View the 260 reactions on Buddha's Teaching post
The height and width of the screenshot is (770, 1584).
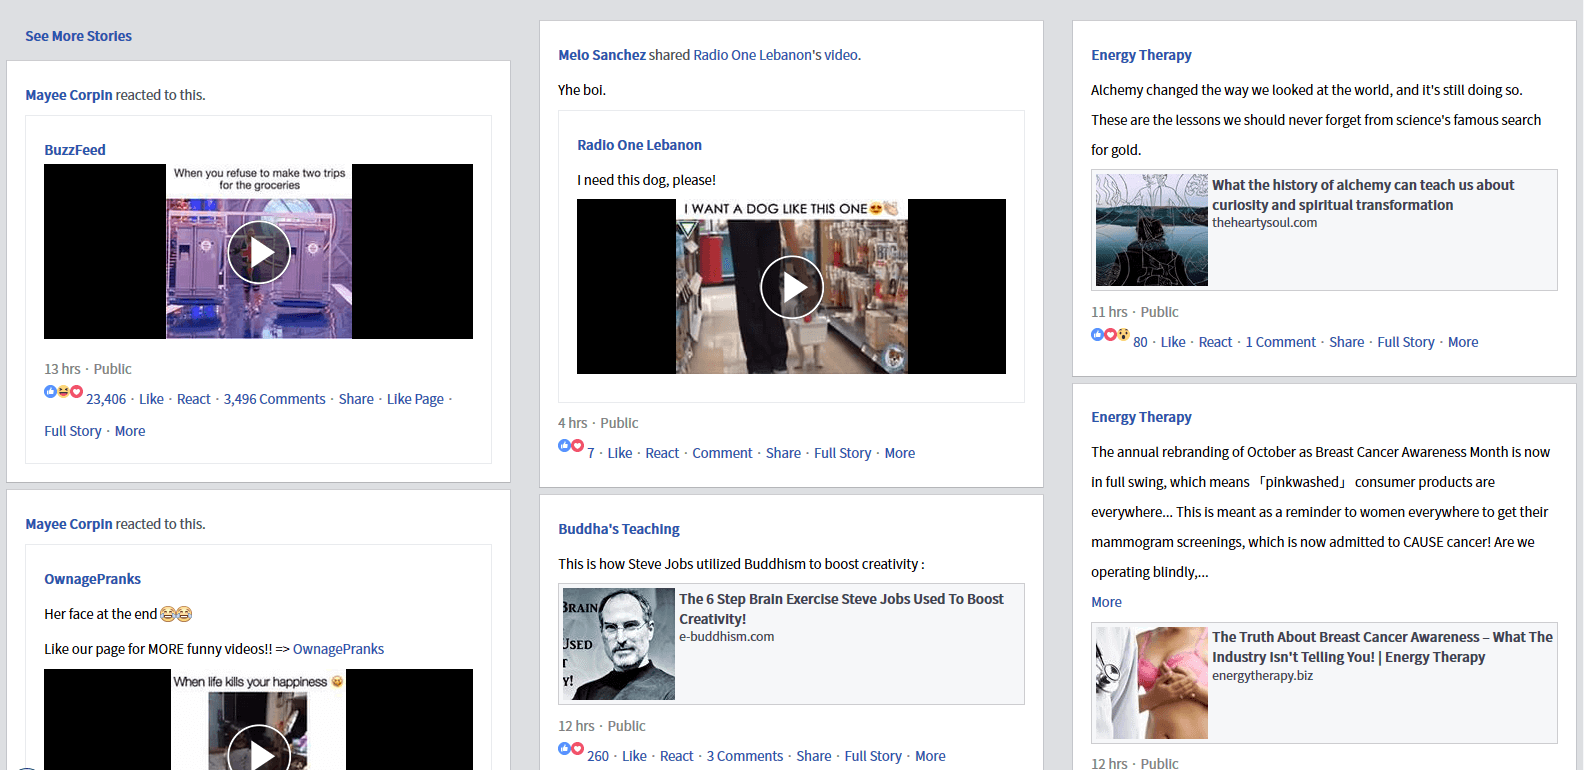pyautogui.click(x=598, y=756)
